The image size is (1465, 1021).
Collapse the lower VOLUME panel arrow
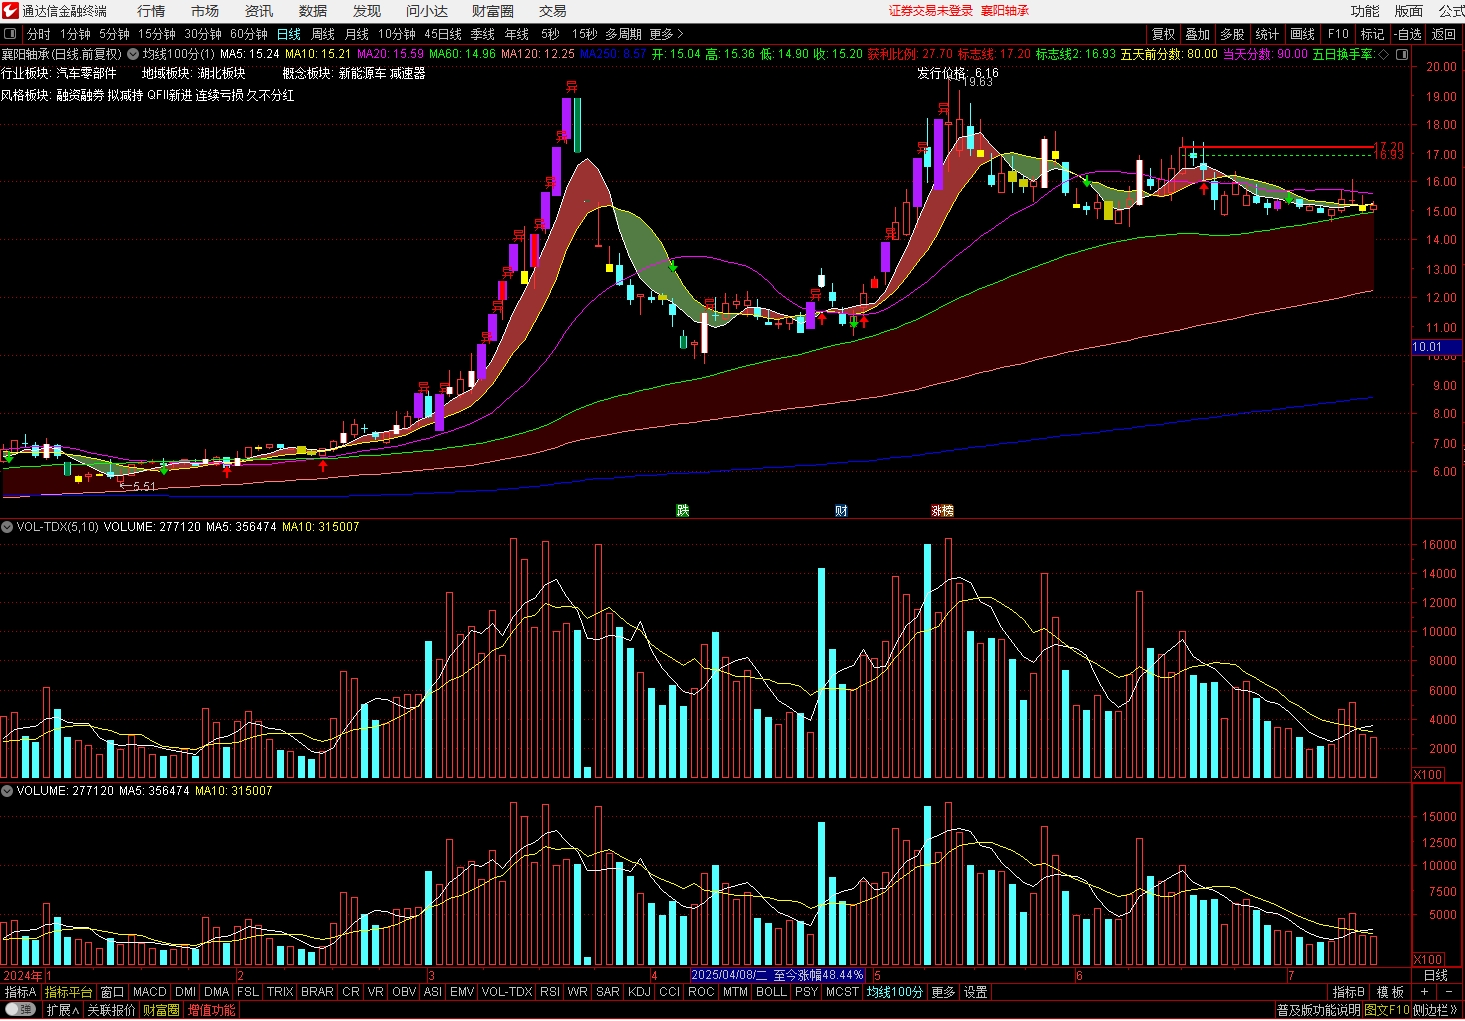coord(7,791)
